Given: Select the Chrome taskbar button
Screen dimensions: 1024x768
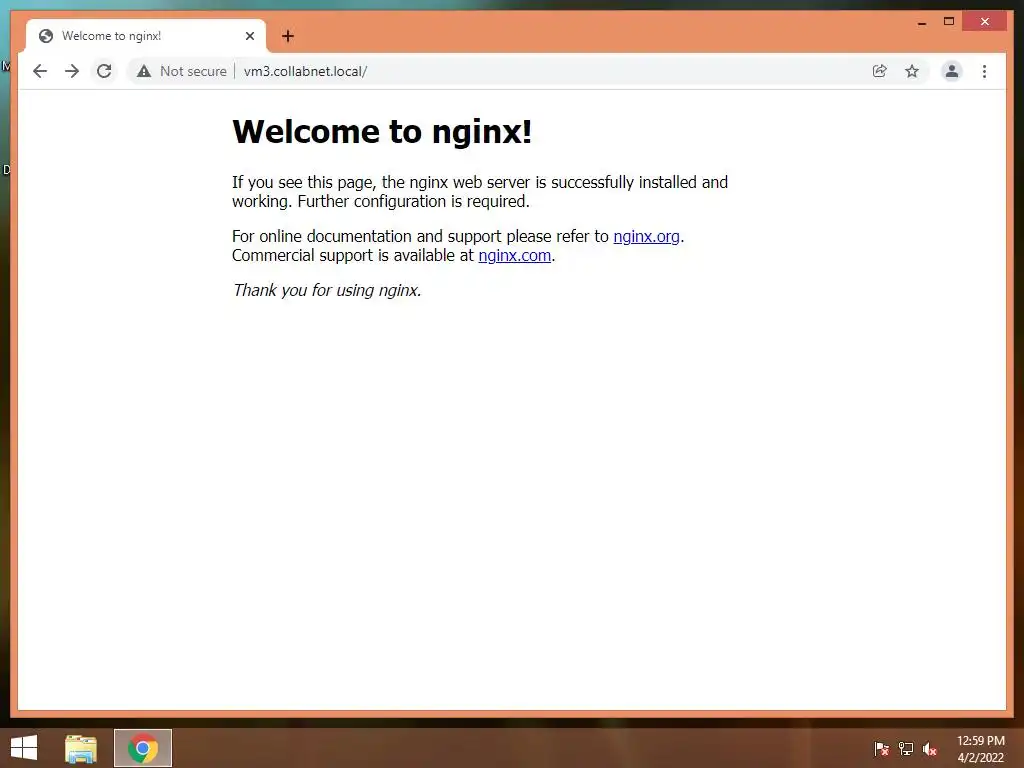Looking at the screenshot, I should (x=143, y=748).
